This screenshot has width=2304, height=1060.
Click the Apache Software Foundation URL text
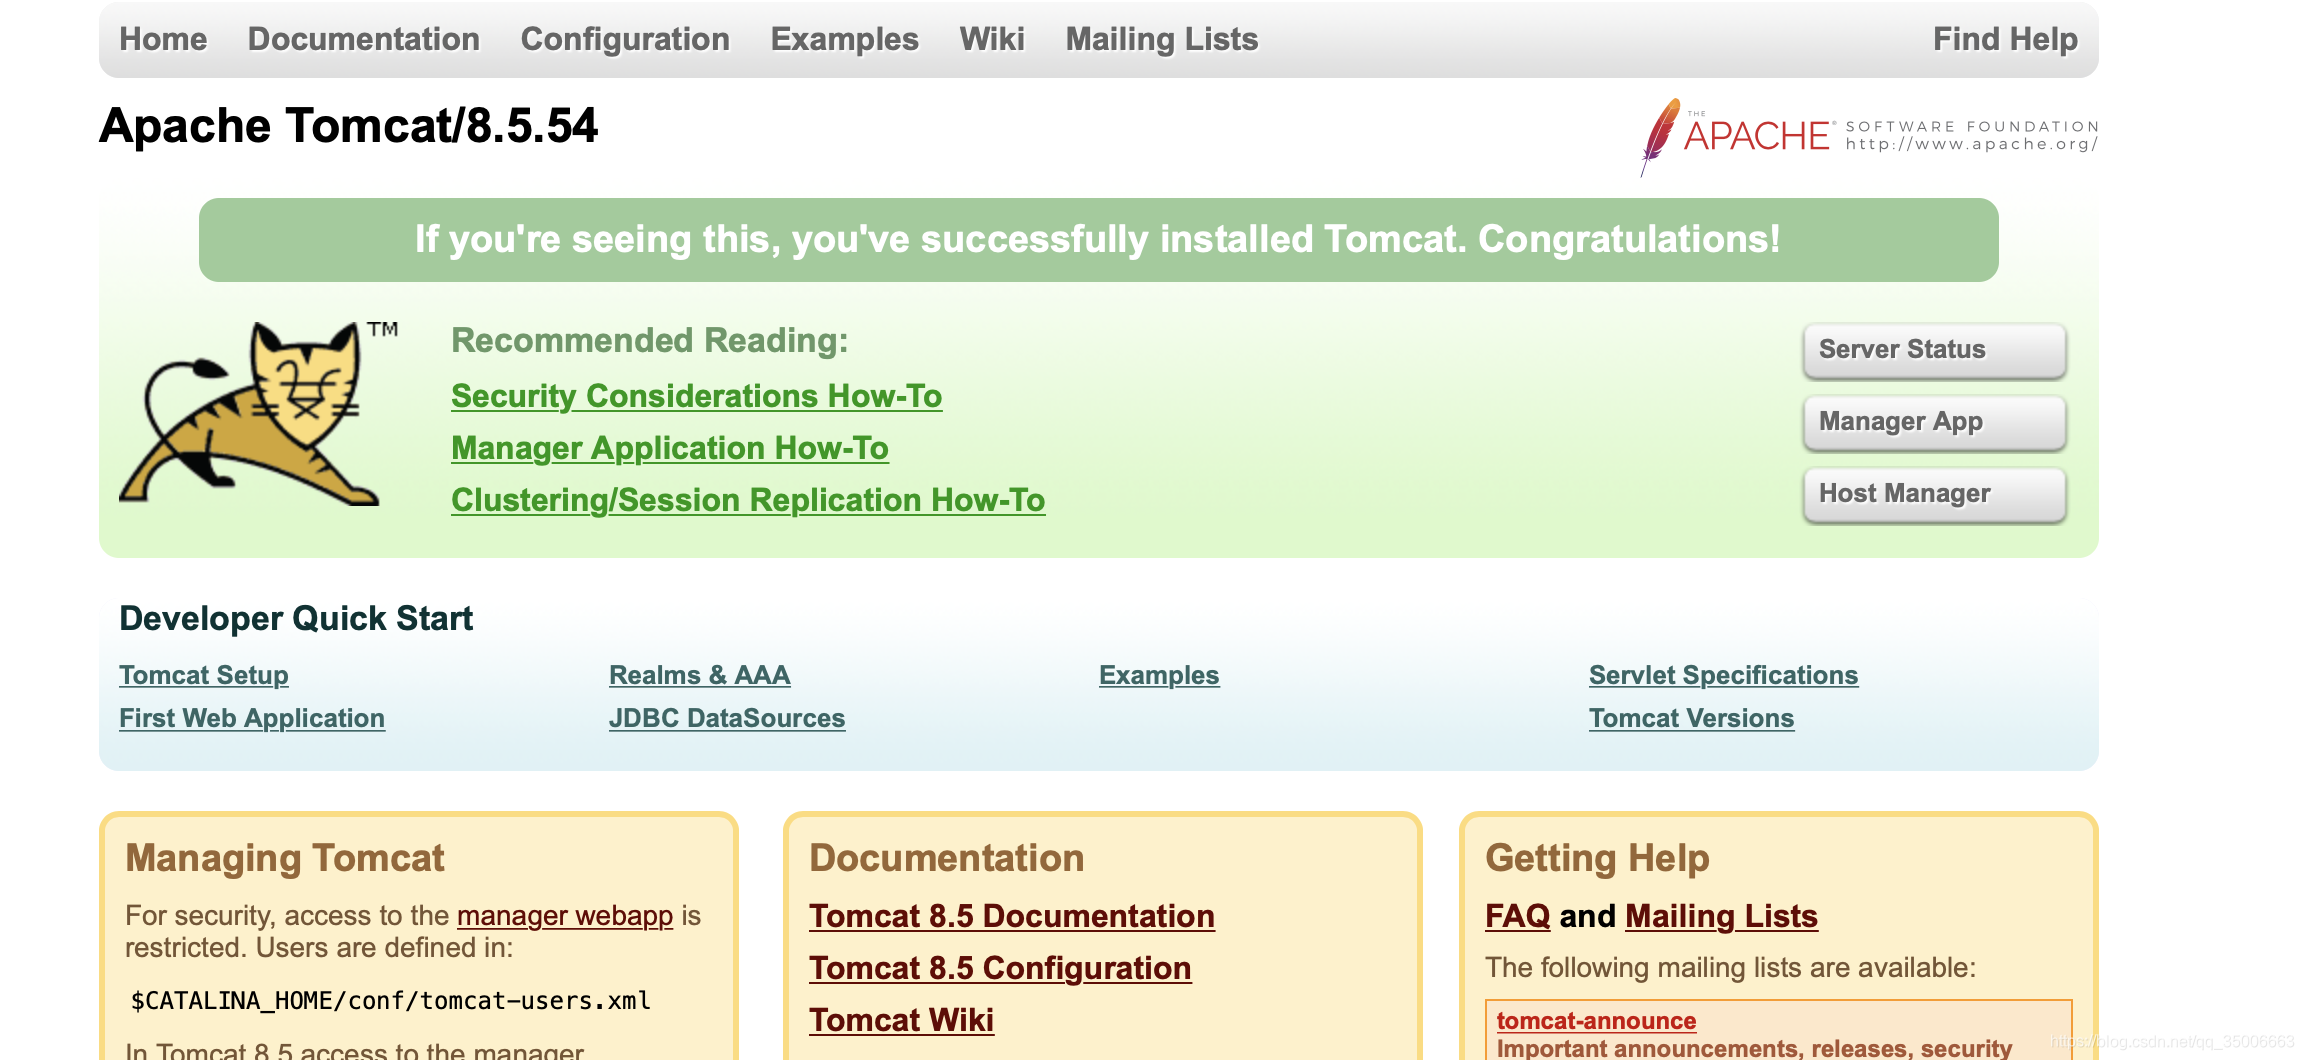click(x=1972, y=144)
